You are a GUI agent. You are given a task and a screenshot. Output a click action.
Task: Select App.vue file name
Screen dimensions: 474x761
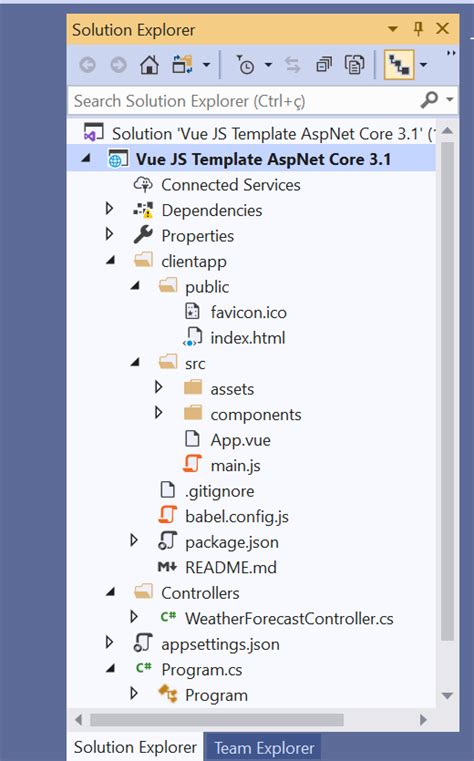241,441
